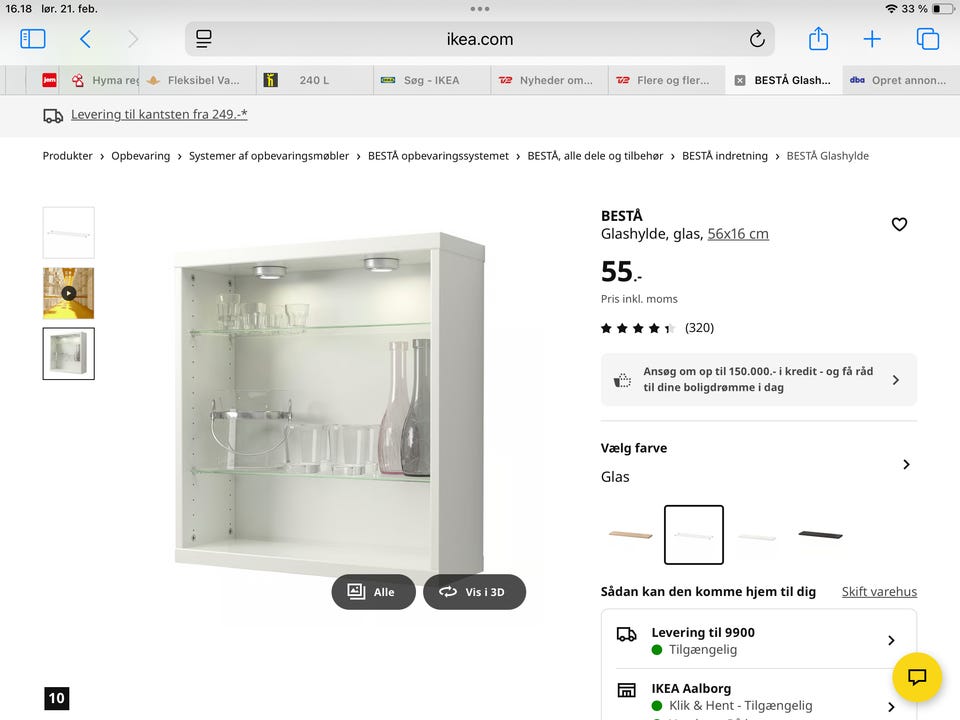Expand Levering til 9900 details

pyautogui.click(x=890, y=640)
